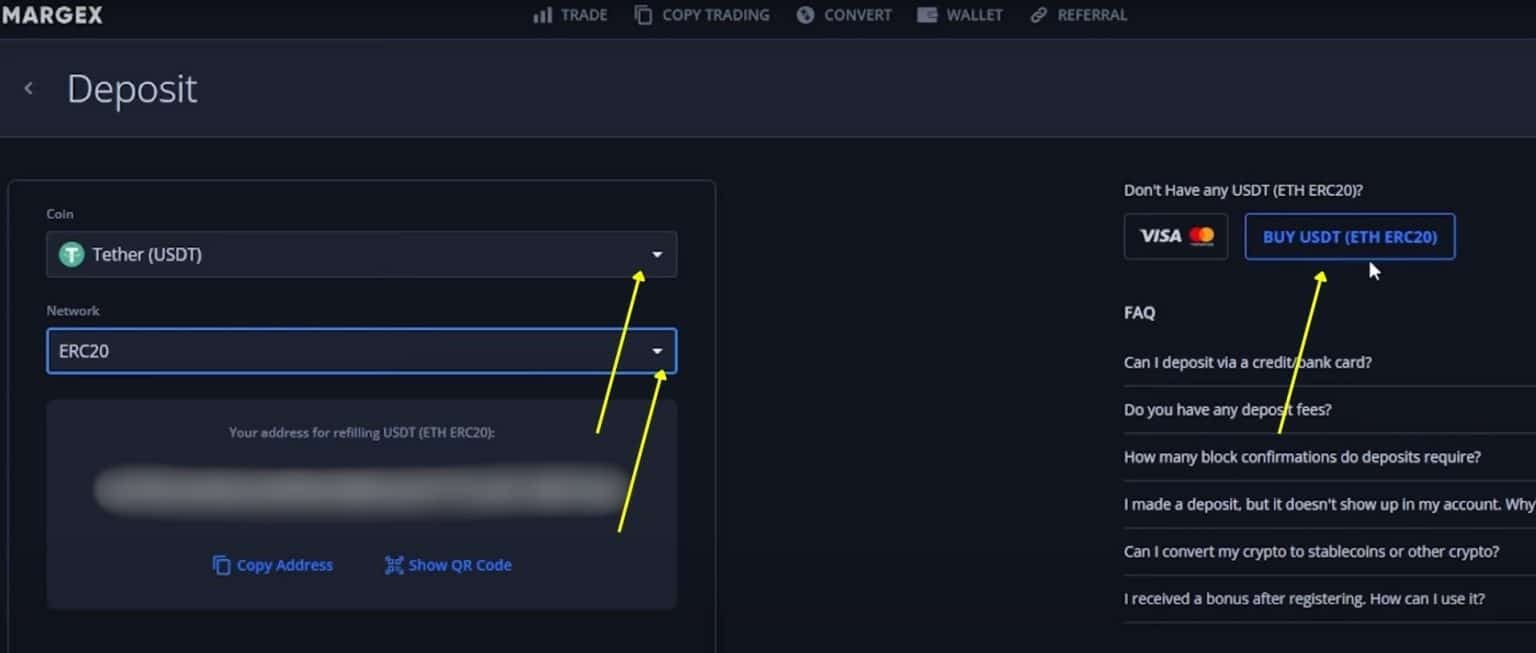This screenshot has width=1536, height=653.
Task: Click the Mastercard logo
Action: 1201,236
